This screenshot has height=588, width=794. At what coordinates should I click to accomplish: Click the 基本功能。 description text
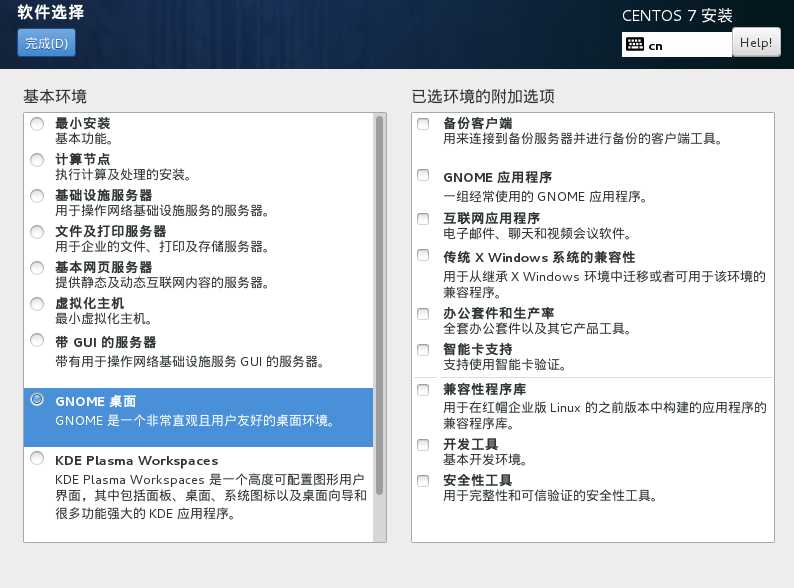pos(84,139)
